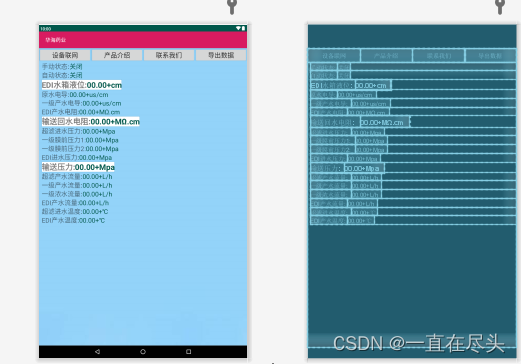Image resolution: width=521 pixels, height=364 pixels.
Task: Select the highlighted 输送压力 text row
Action: point(78,167)
